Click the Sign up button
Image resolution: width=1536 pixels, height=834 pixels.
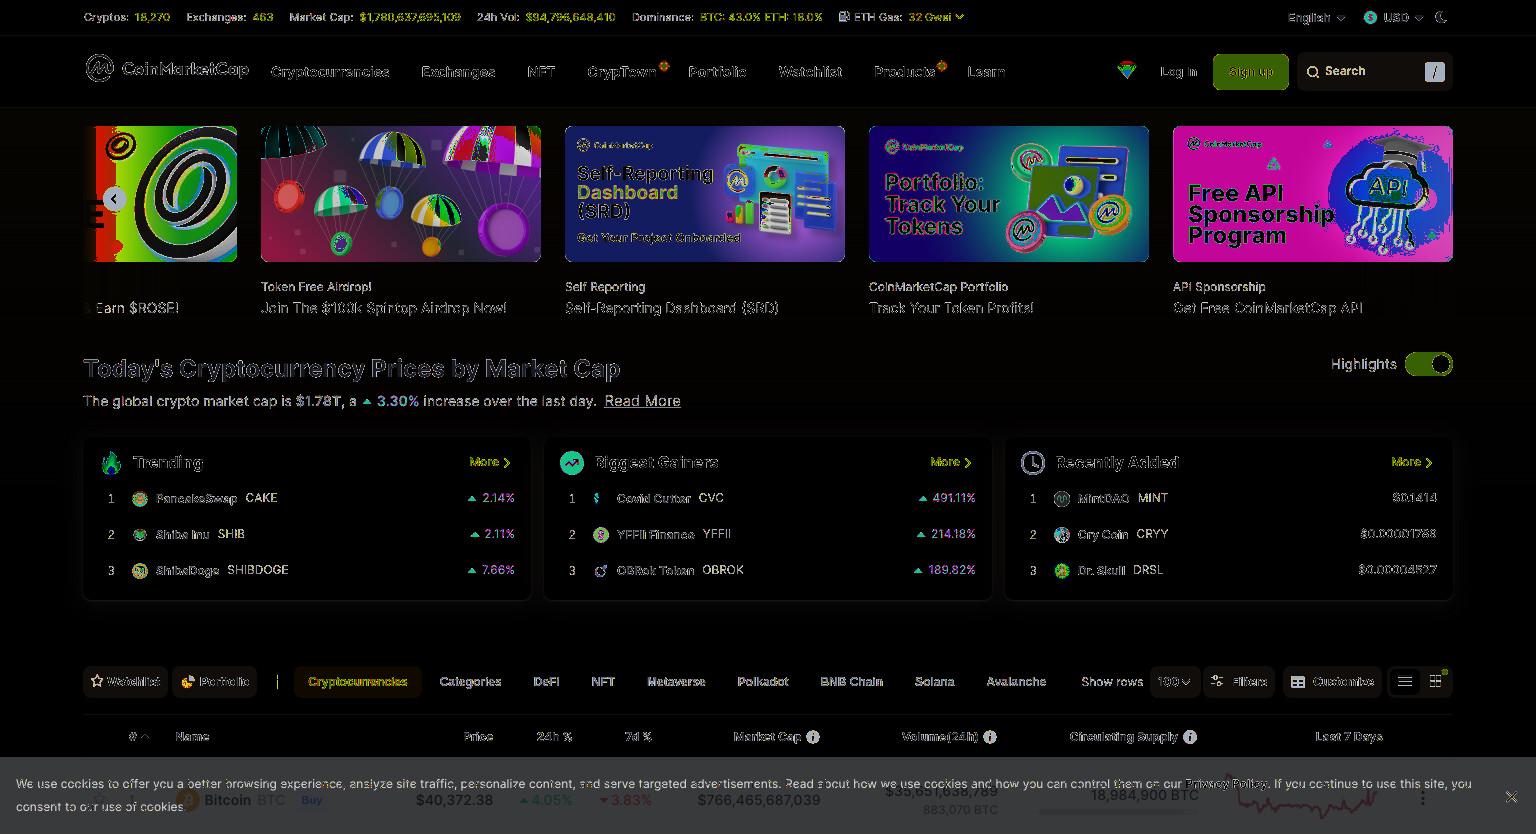tap(1251, 72)
